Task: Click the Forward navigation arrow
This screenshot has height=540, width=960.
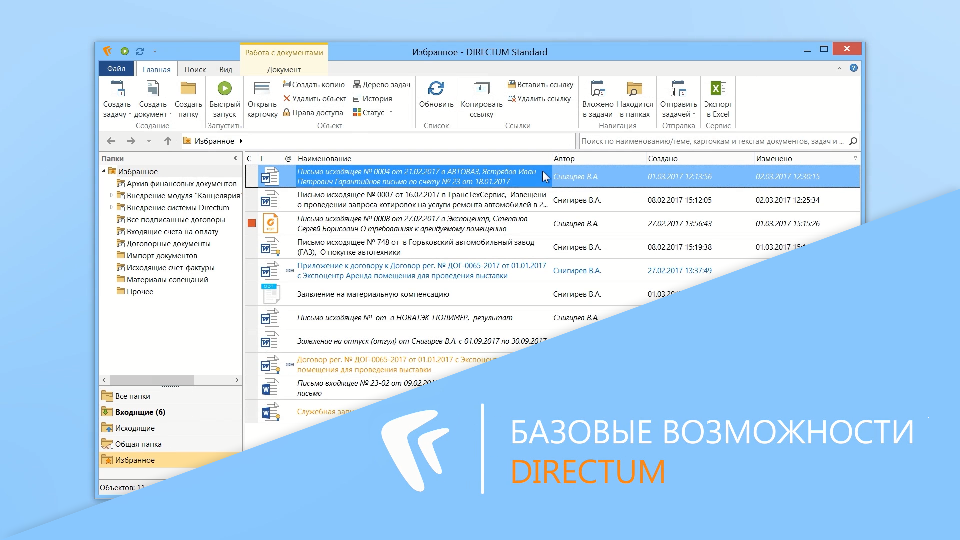Action: [130, 141]
